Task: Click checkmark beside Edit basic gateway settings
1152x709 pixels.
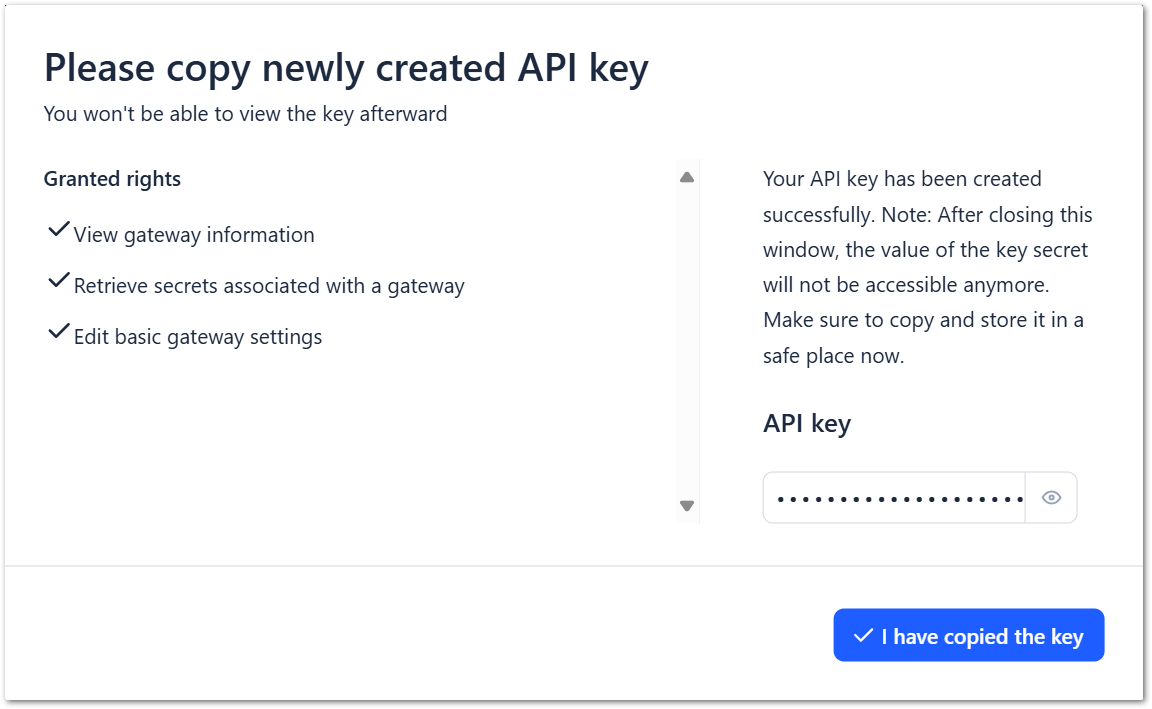Action: 58,333
